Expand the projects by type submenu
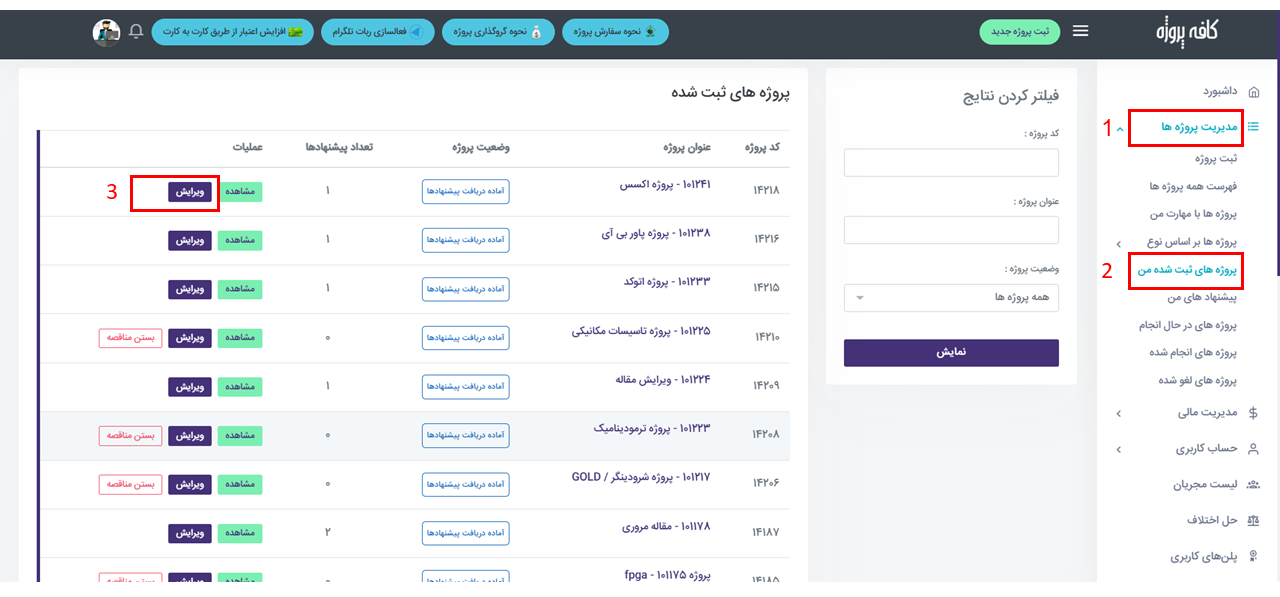This screenshot has width=1280, height=597. pyautogui.click(x=1118, y=243)
